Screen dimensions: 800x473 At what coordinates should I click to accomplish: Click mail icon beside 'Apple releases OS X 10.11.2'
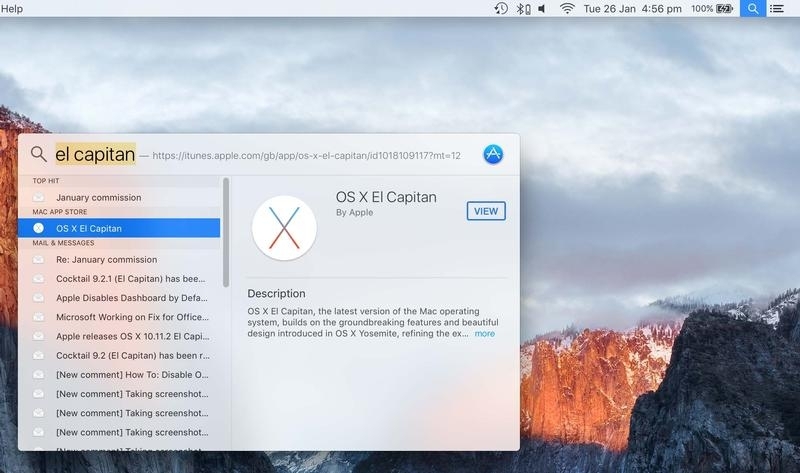[38, 336]
